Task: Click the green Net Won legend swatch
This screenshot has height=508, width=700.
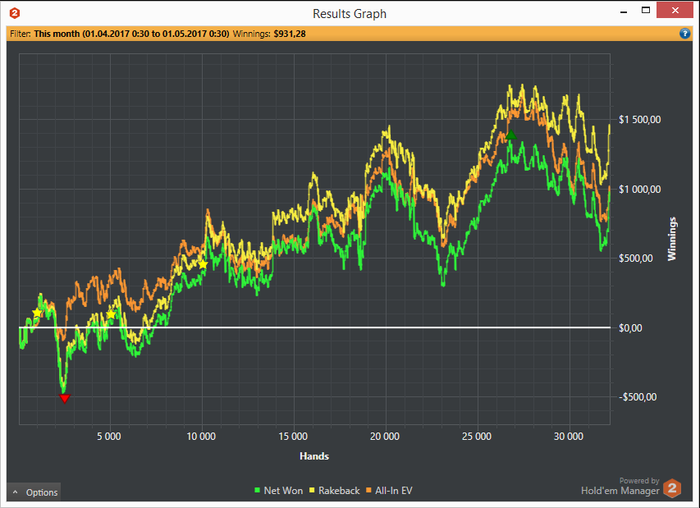Action: coord(257,491)
